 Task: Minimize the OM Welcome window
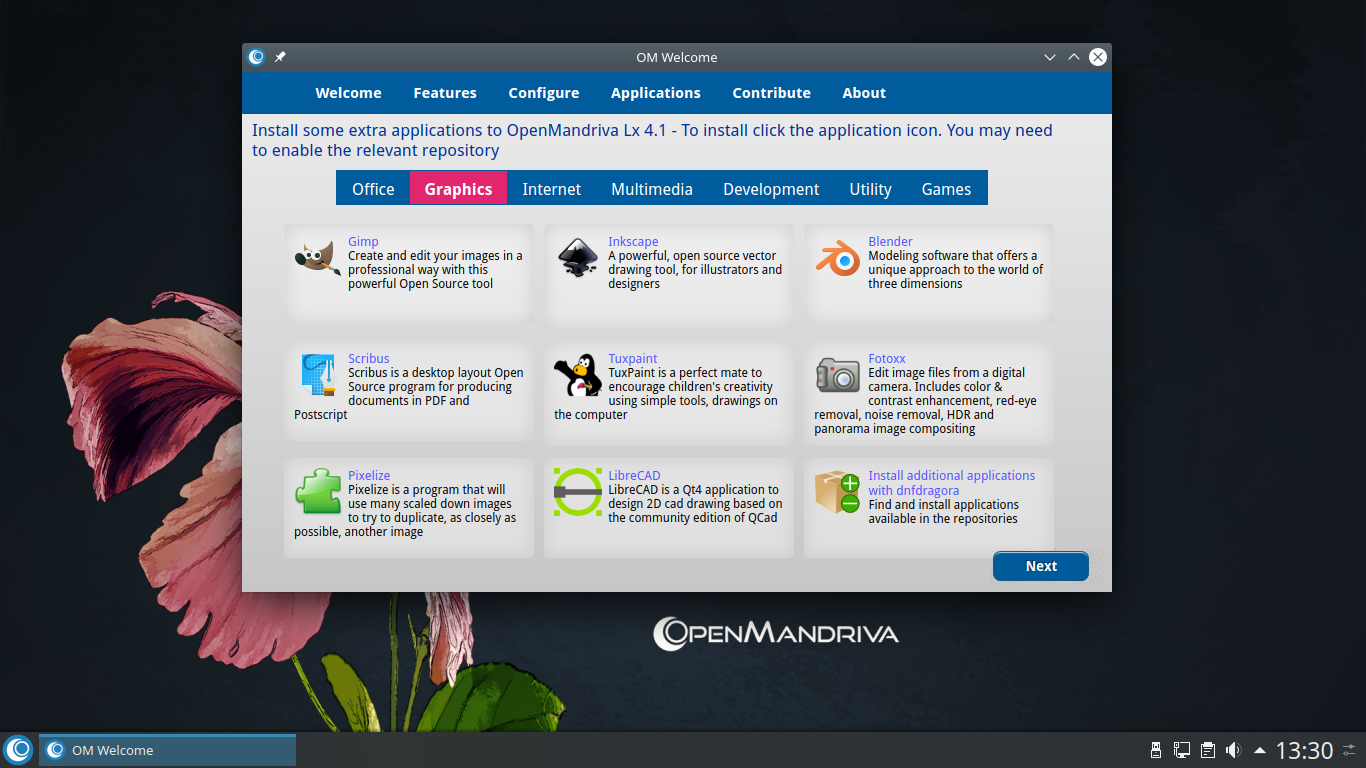[x=1050, y=57]
